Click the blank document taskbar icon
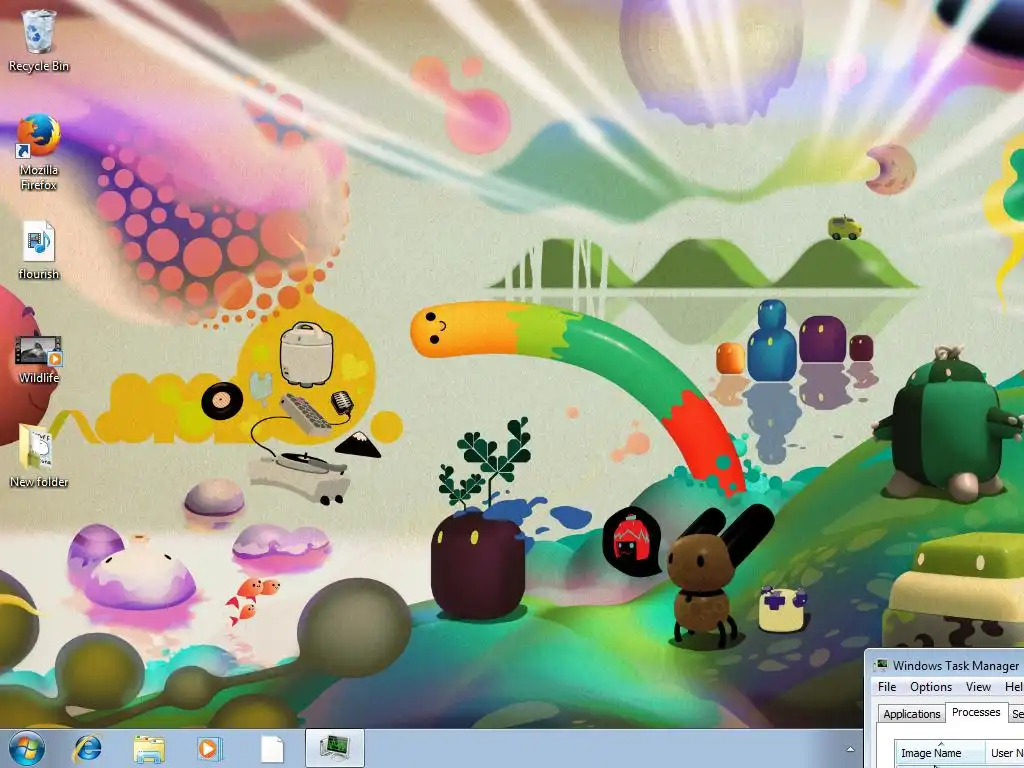The image size is (1024, 768). (x=272, y=749)
